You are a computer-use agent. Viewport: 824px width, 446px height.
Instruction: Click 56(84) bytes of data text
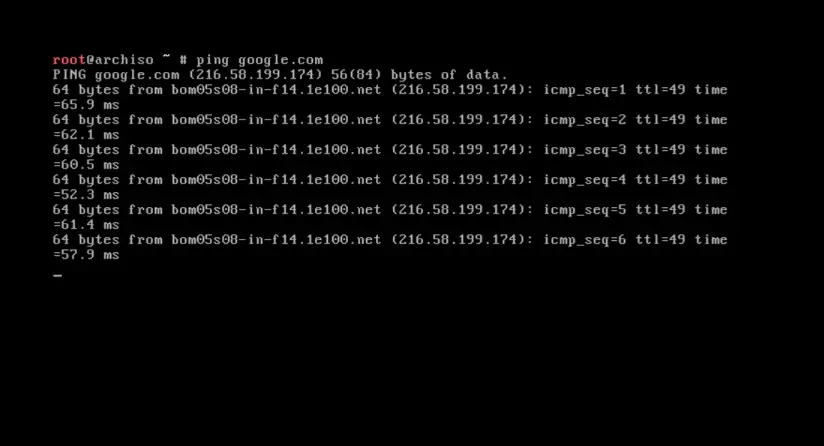coord(419,75)
